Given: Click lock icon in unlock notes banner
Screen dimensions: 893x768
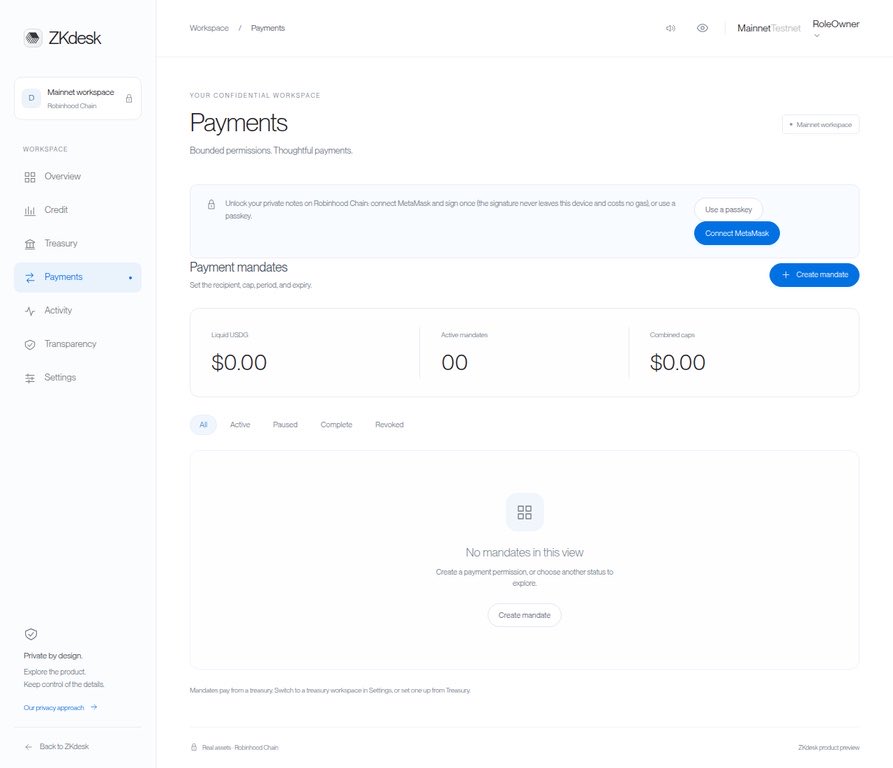Looking at the screenshot, I should [211, 204].
